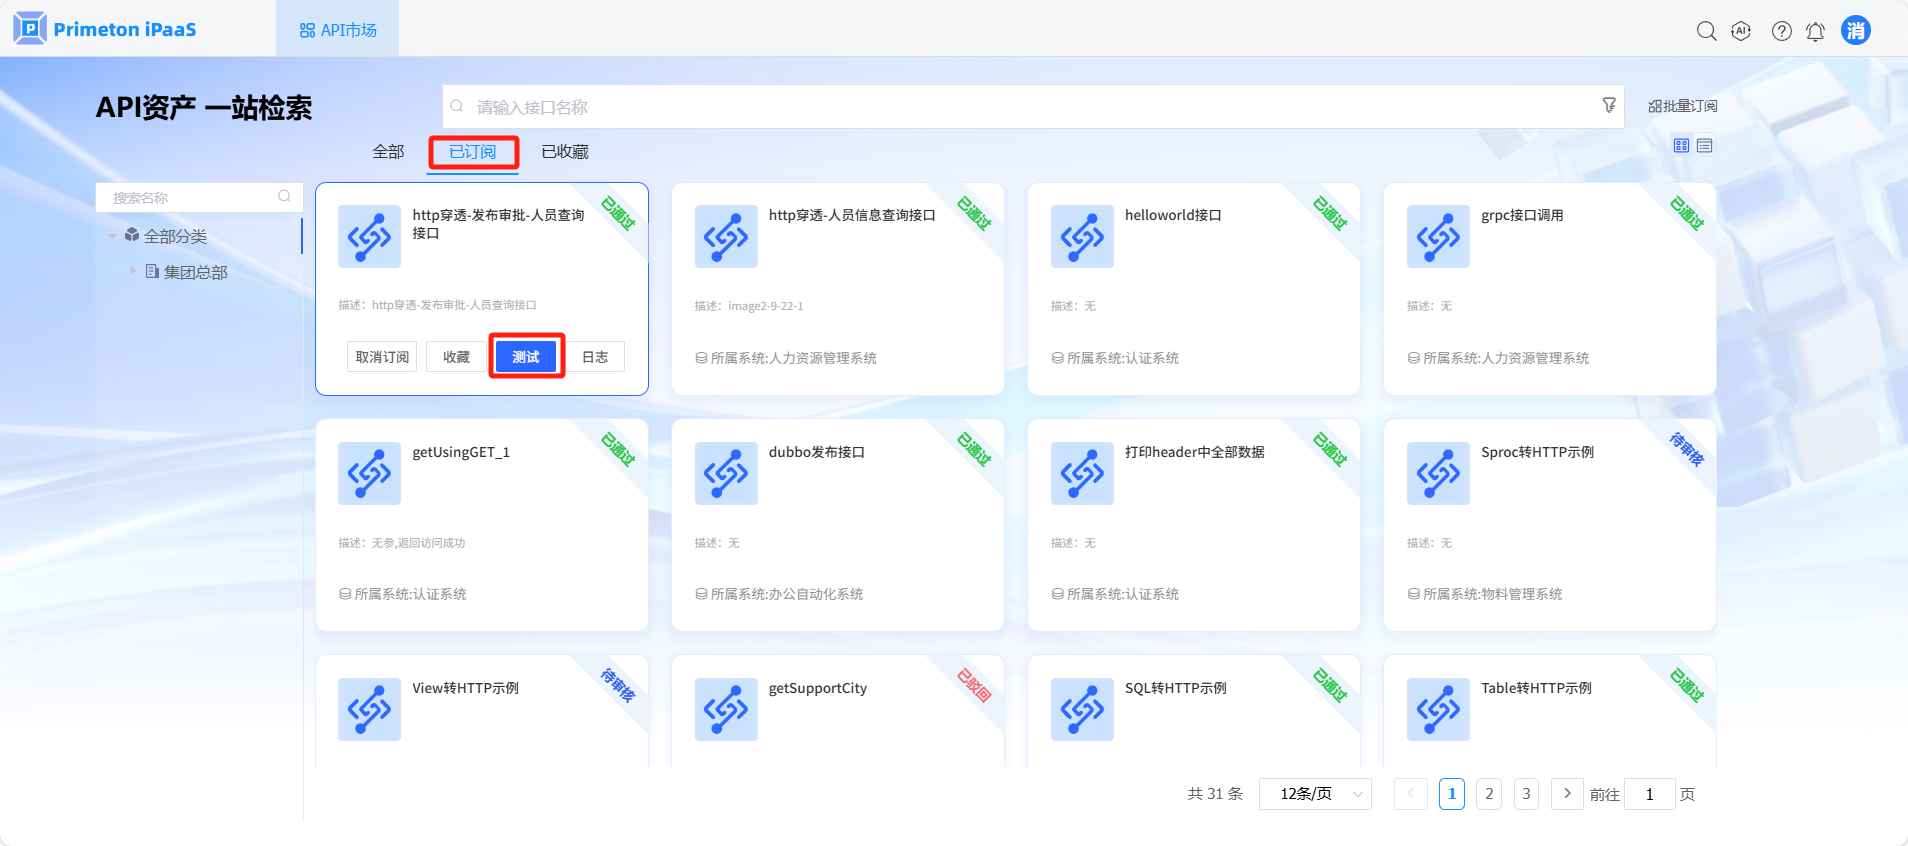Switch to card grid view
This screenshot has height=846, width=1908.
point(1681,146)
